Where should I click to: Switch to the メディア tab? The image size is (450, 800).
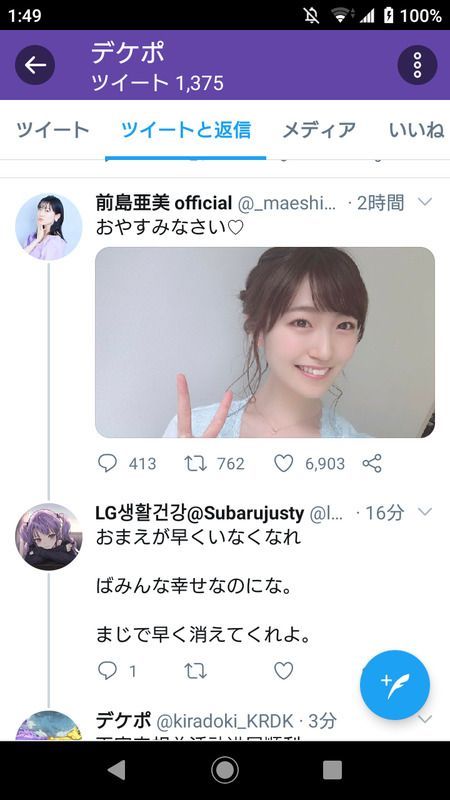[319, 130]
